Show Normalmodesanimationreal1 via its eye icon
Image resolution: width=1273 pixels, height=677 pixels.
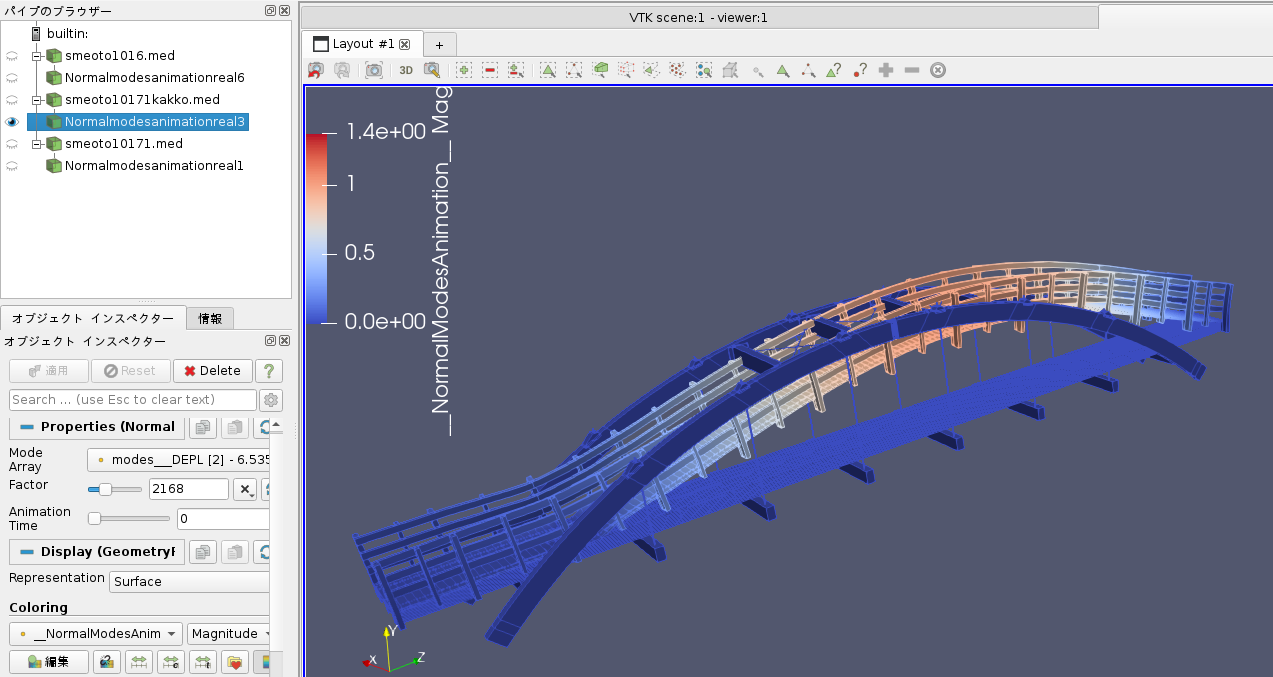point(12,166)
